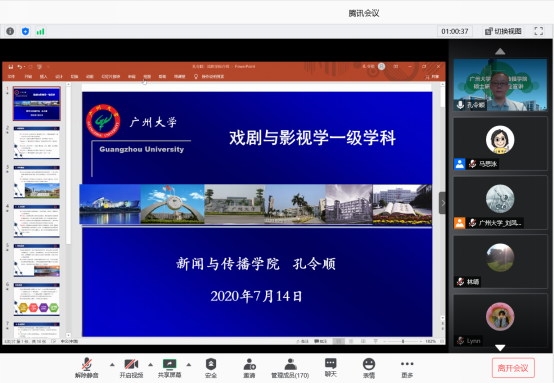
Task: Enter full screen mode
Action: click(x=538, y=31)
